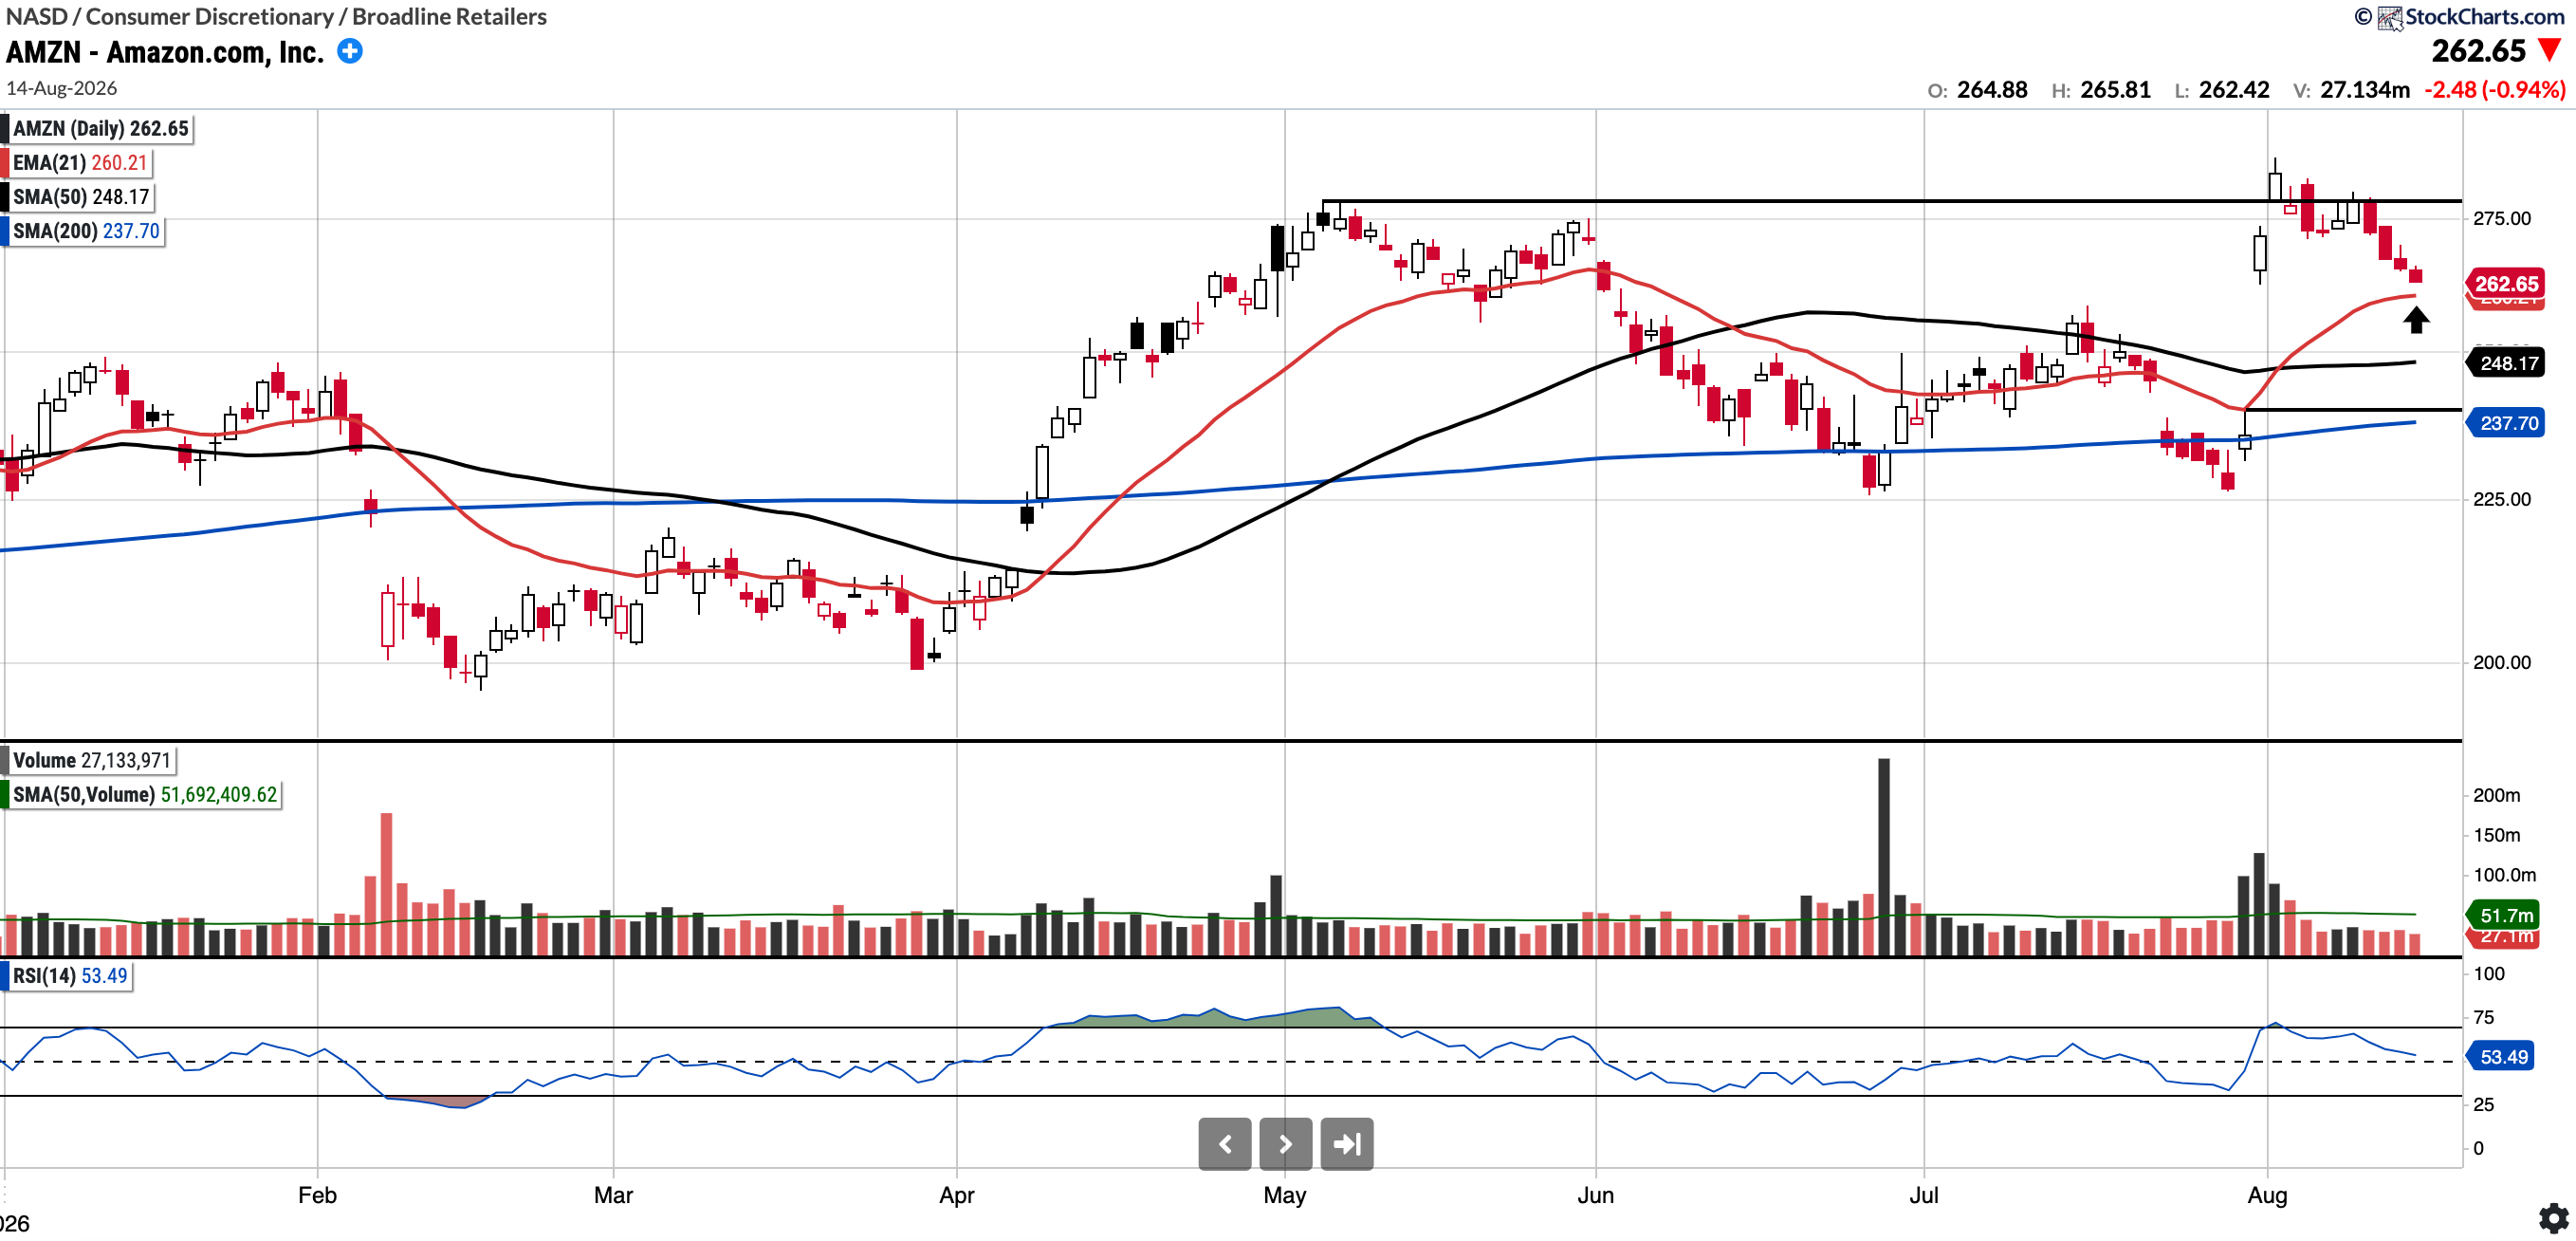Click the Feb label on the time axis
Screen dimensions: 2576x1241
point(317,1195)
